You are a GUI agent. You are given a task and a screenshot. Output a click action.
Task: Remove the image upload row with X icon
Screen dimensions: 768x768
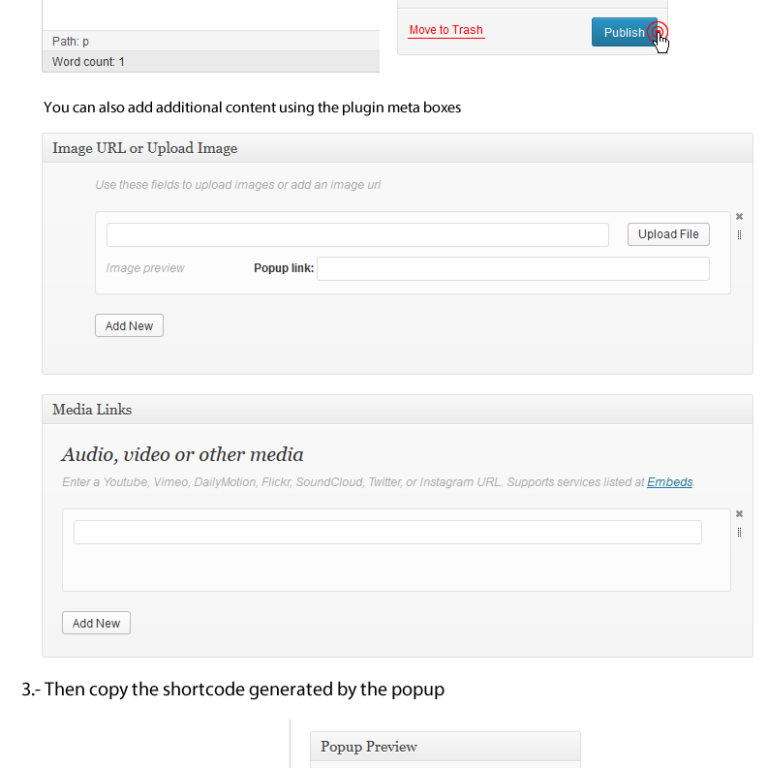click(x=739, y=216)
